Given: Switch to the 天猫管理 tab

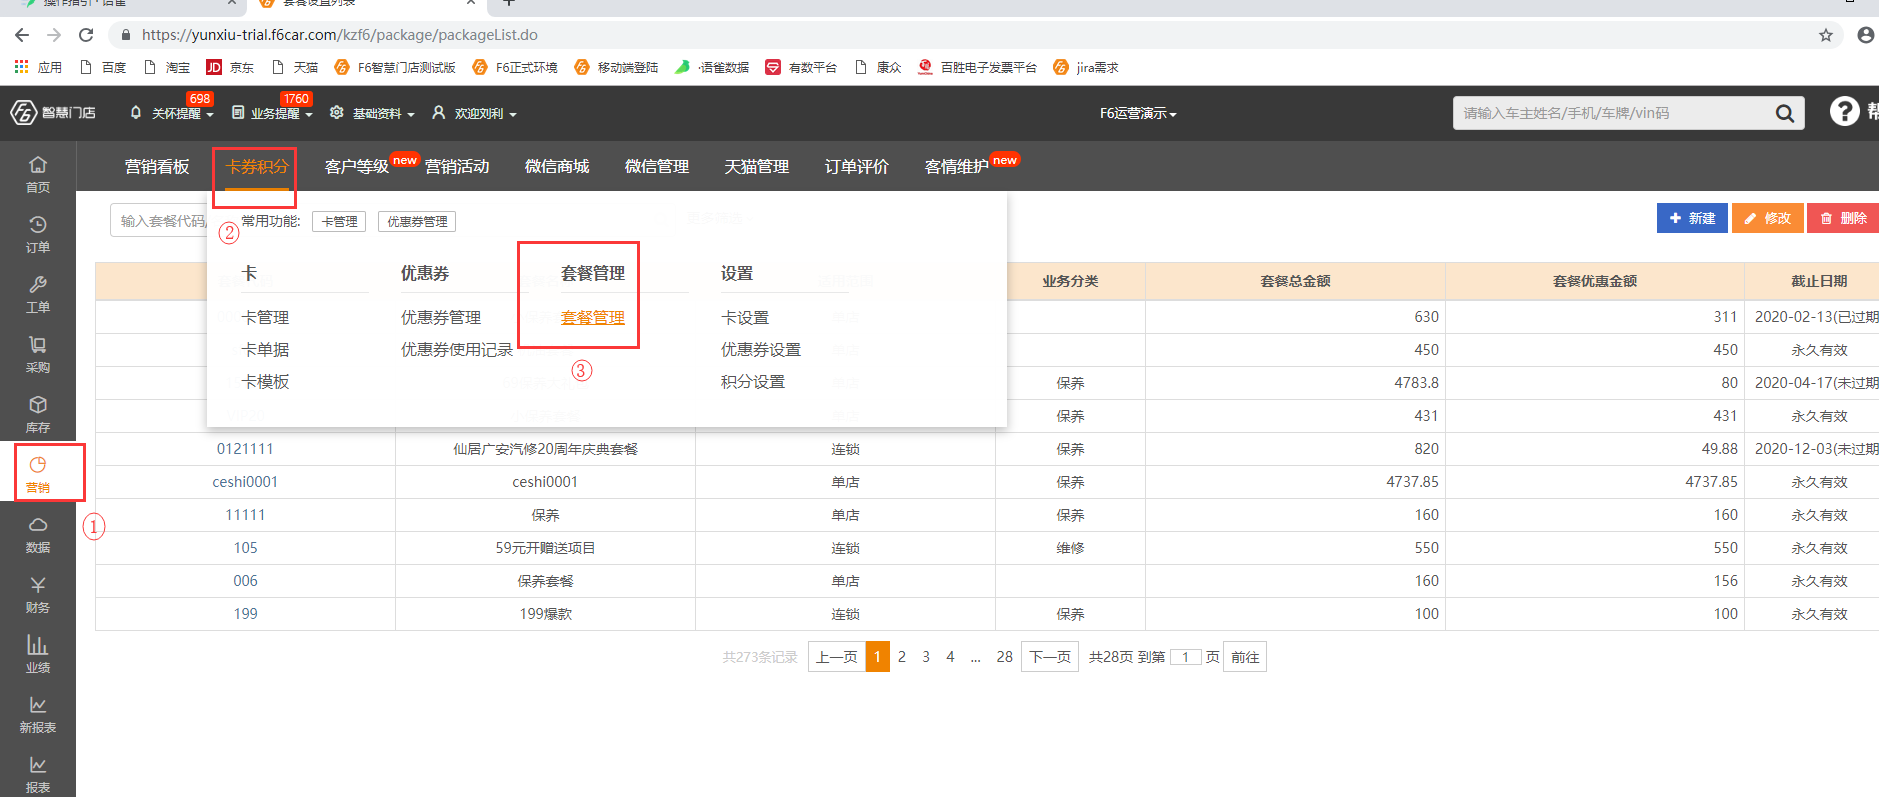Looking at the screenshot, I should (x=757, y=166).
